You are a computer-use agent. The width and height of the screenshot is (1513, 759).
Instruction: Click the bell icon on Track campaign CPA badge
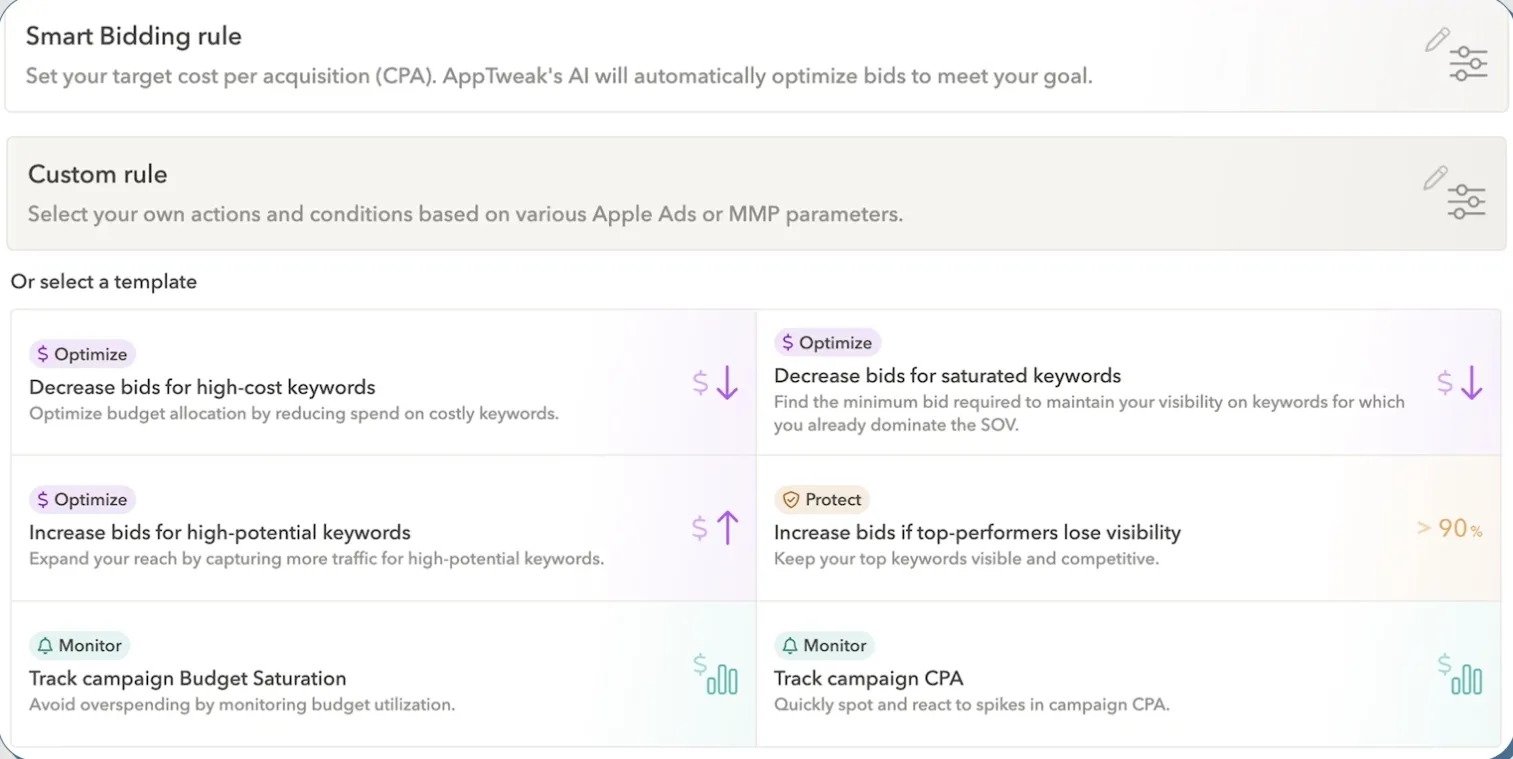pyautogui.click(x=789, y=645)
